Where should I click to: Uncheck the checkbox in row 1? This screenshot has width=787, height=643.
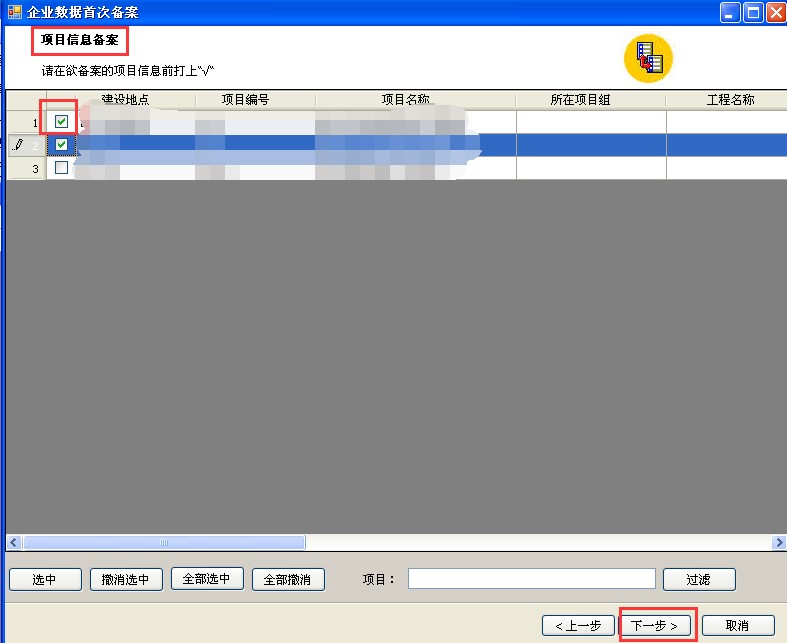61,122
